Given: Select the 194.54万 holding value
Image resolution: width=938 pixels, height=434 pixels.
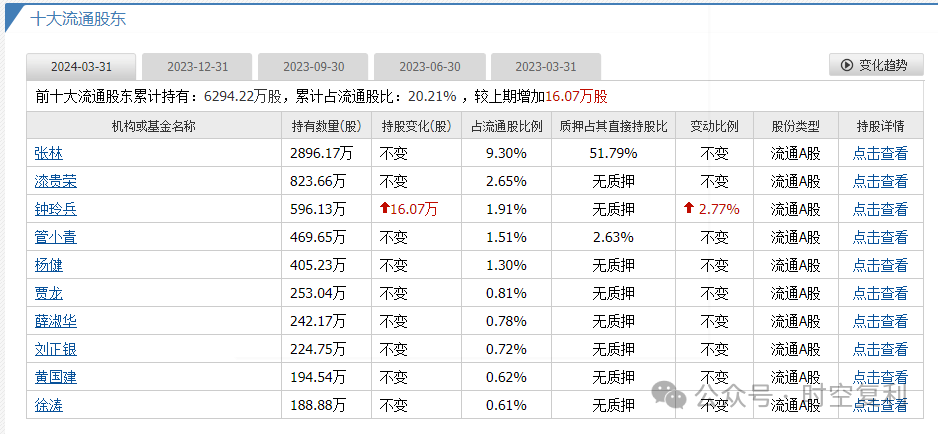Looking at the screenshot, I should coord(318,377).
